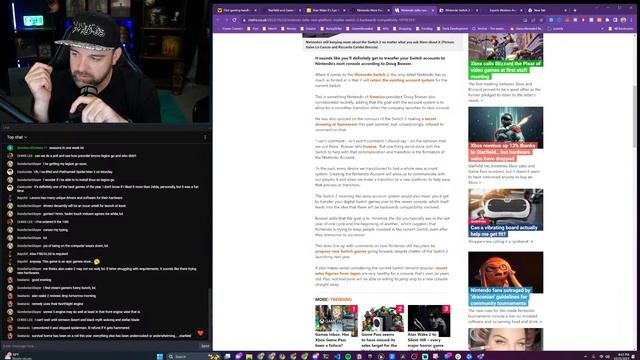
Task: Open the All Bookmarks folder
Action: tap(621, 29)
